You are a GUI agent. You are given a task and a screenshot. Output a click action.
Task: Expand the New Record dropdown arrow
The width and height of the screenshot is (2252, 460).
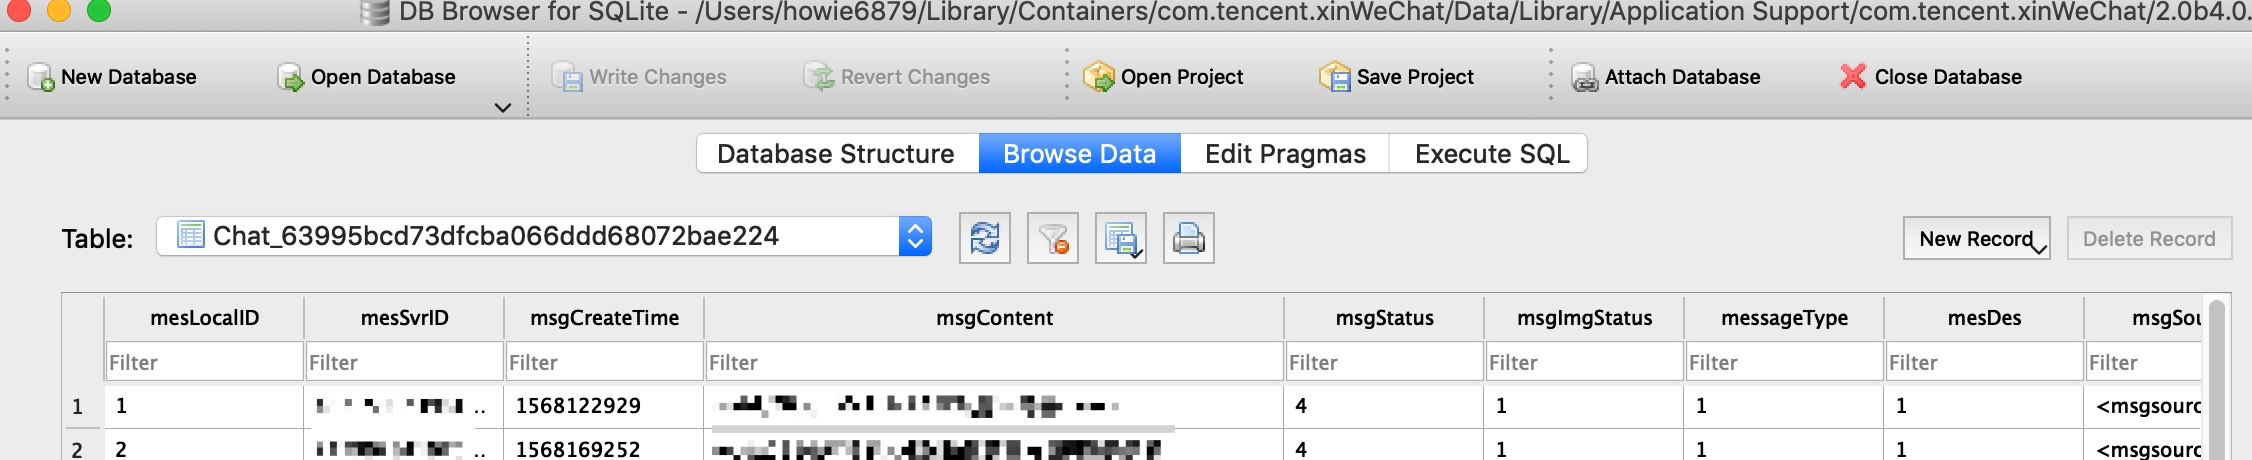(x=2039, y=247)
